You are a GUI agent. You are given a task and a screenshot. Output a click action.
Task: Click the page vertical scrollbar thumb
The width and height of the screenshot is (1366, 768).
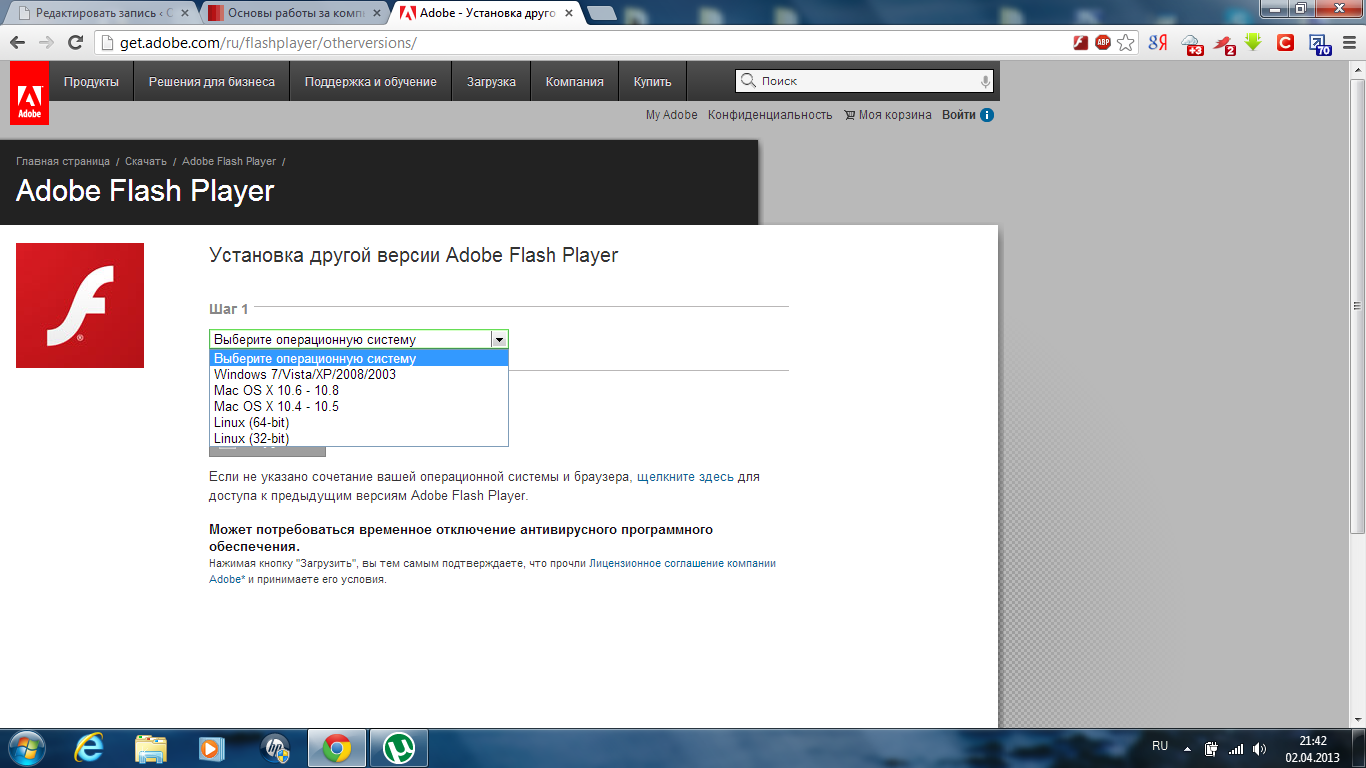point(1357,305)
